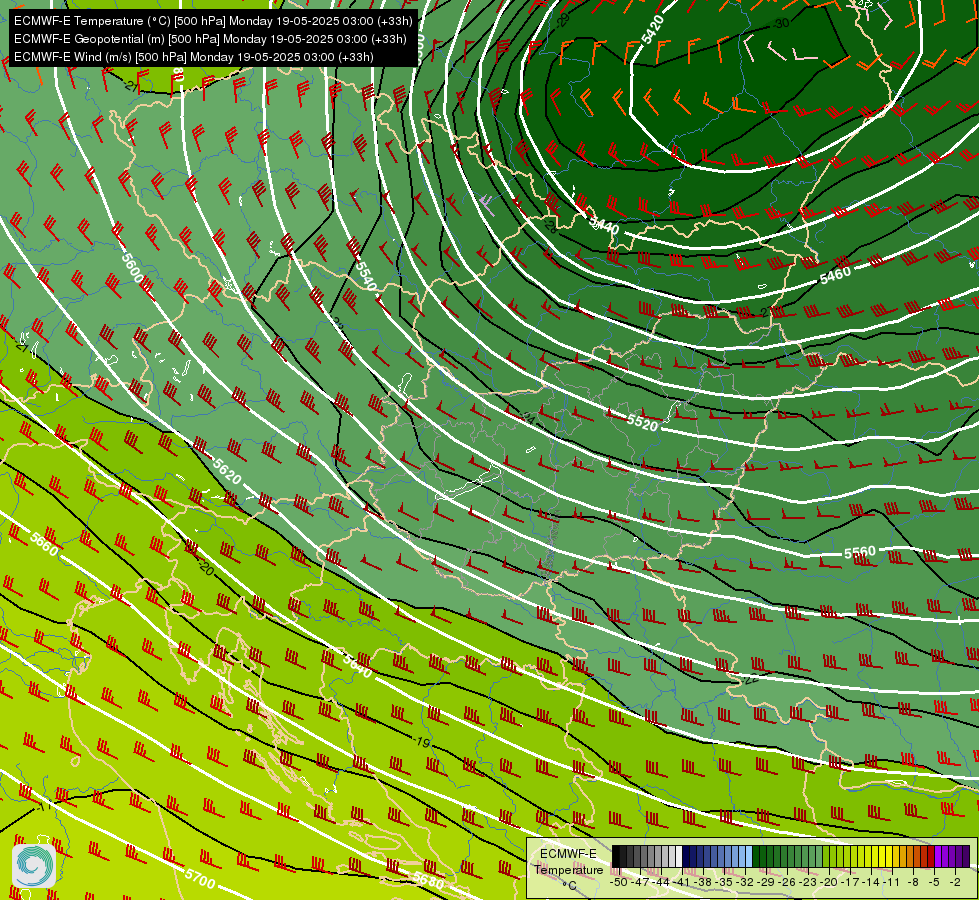
Task: Select the ECMWF-E Geopotential (m) title line
Action: pos(210,39)
